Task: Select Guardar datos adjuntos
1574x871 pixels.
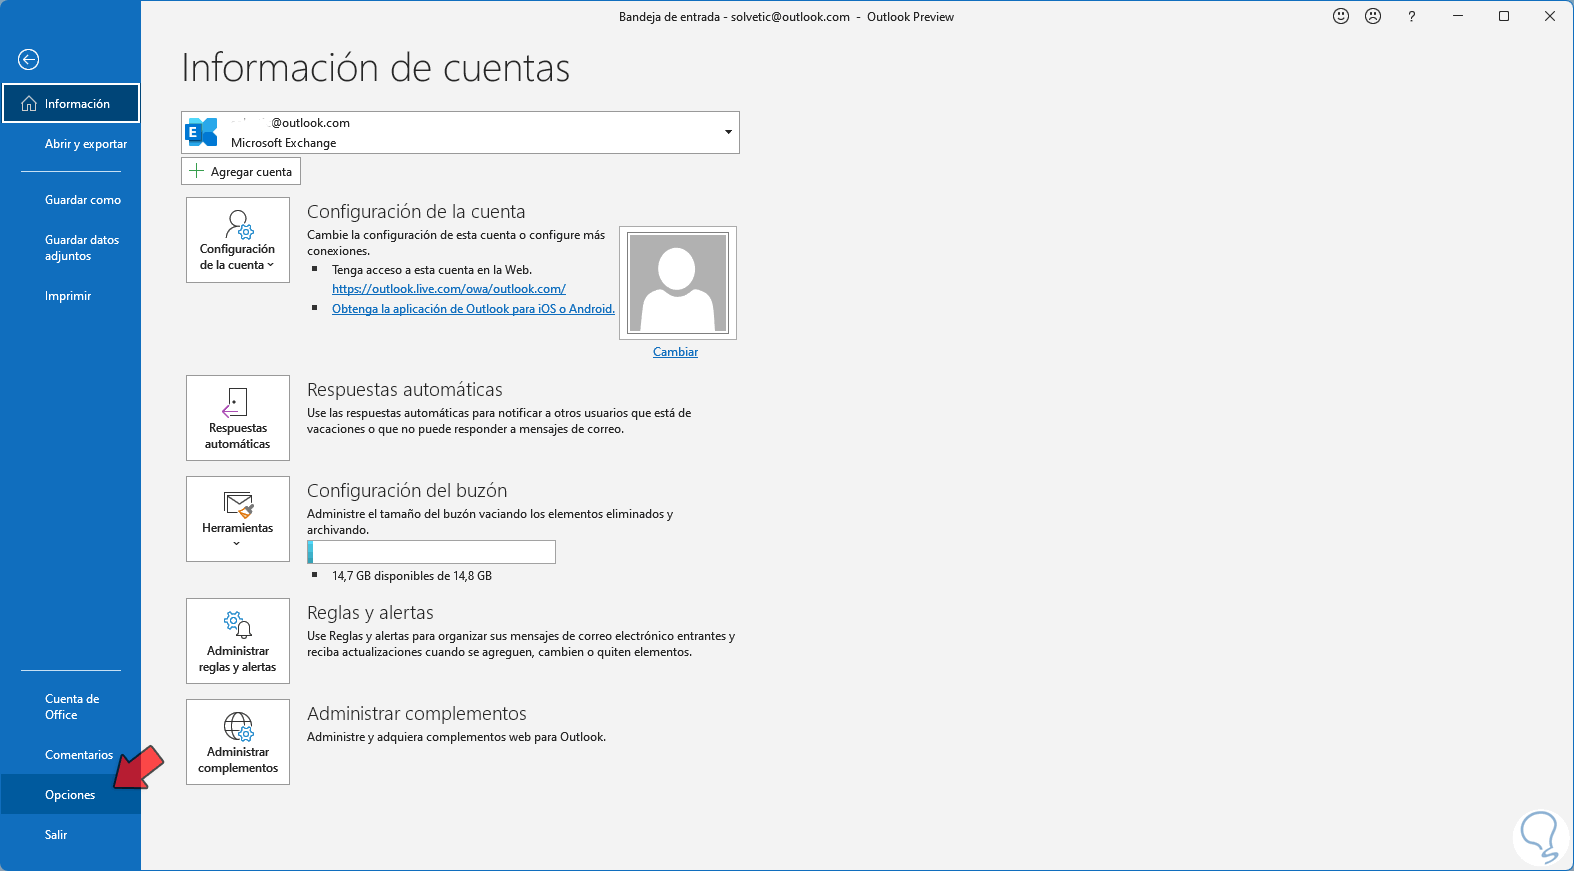Action: click(x=82, y=248)
